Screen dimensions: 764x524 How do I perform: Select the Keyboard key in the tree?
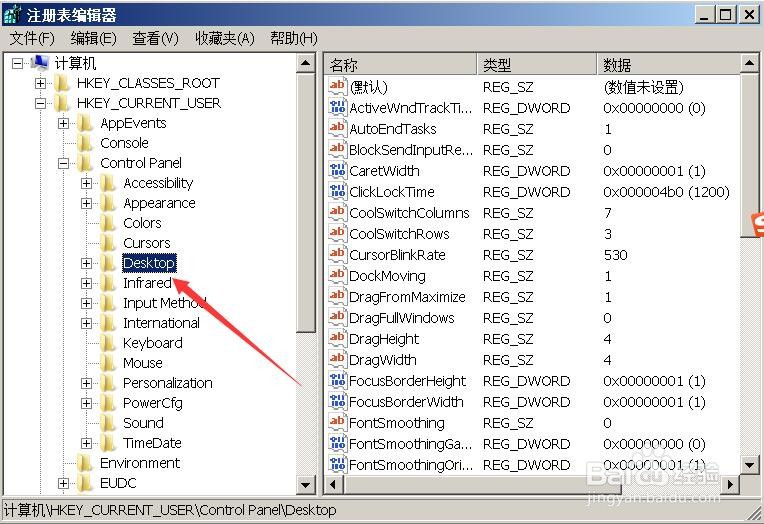click(153, 343)
